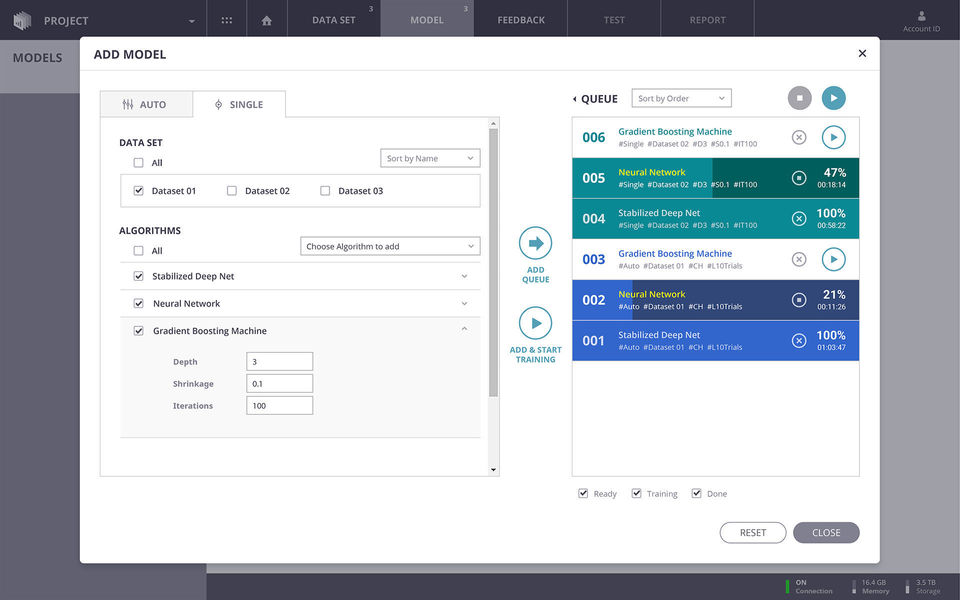Stop training queue item 005

click(799, 178)
